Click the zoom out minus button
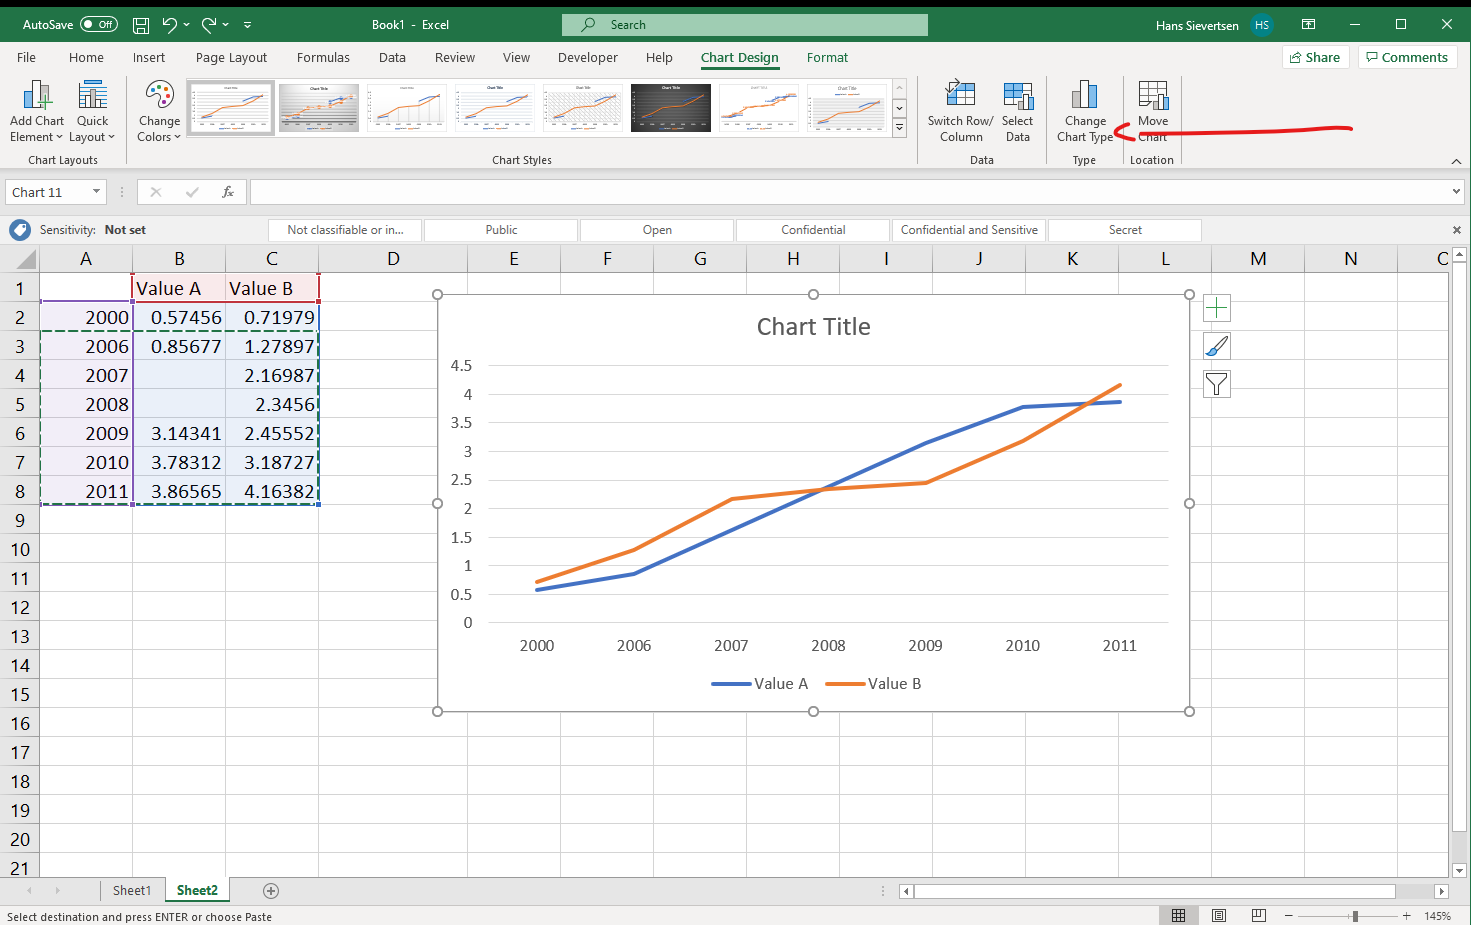The image size is (1471, 925). pos(1289,915)
